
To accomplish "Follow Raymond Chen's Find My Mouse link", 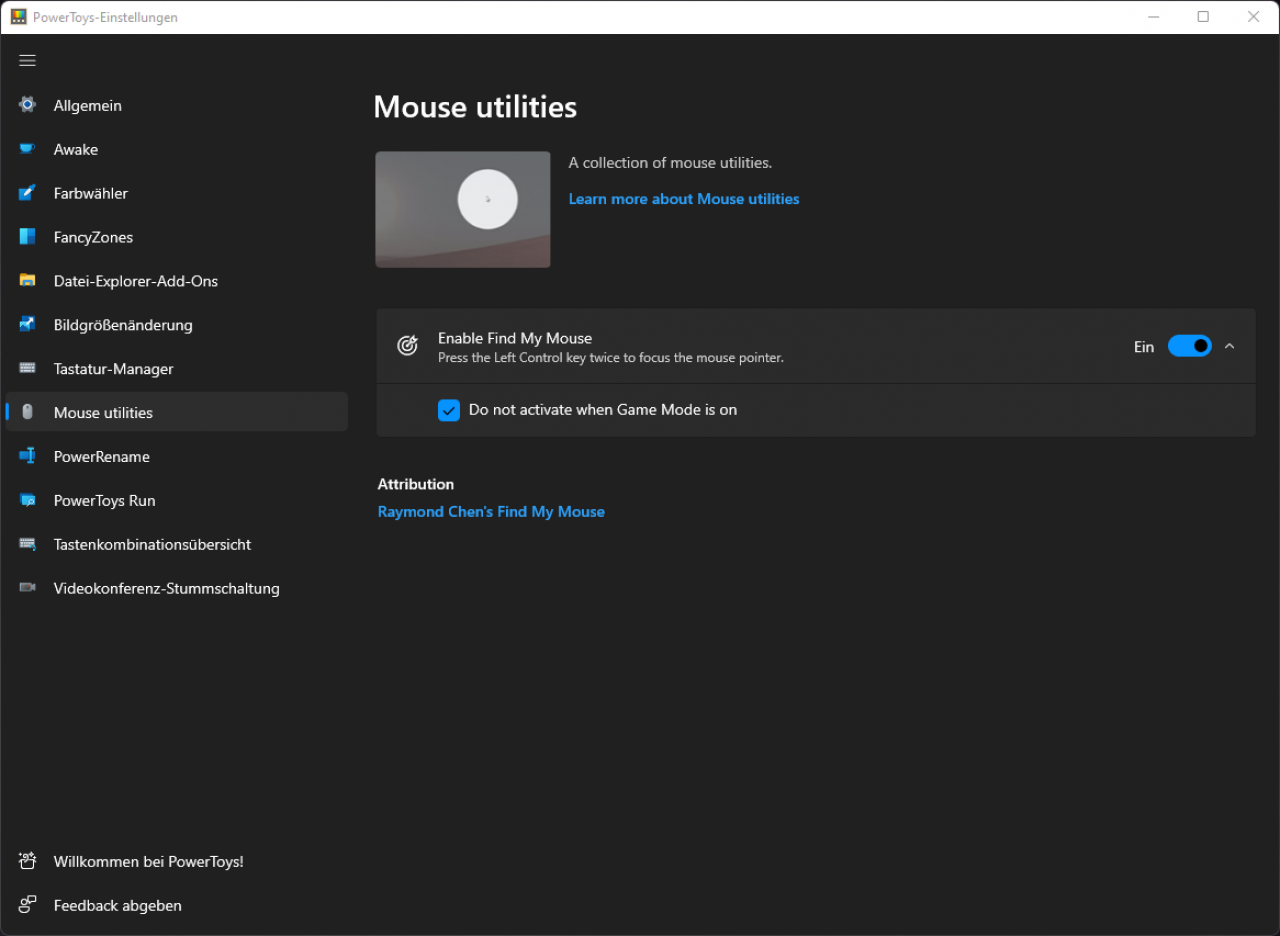I will coord(491,511).
